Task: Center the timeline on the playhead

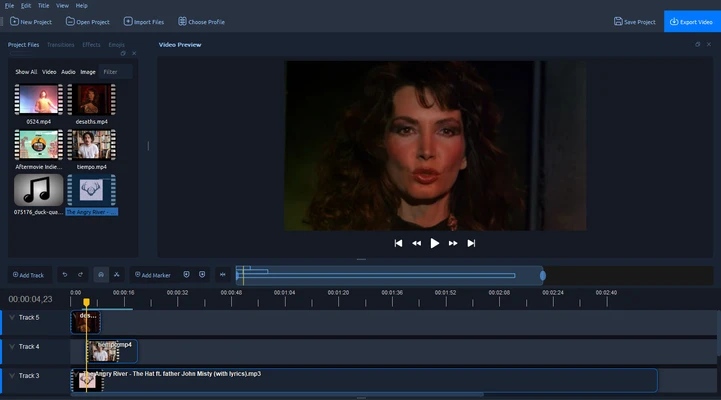Action: click(x=223, y=274)
